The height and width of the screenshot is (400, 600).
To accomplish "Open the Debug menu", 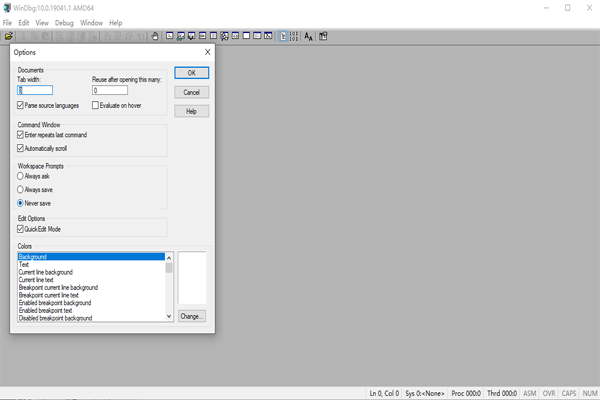I will tap(64, 23).
